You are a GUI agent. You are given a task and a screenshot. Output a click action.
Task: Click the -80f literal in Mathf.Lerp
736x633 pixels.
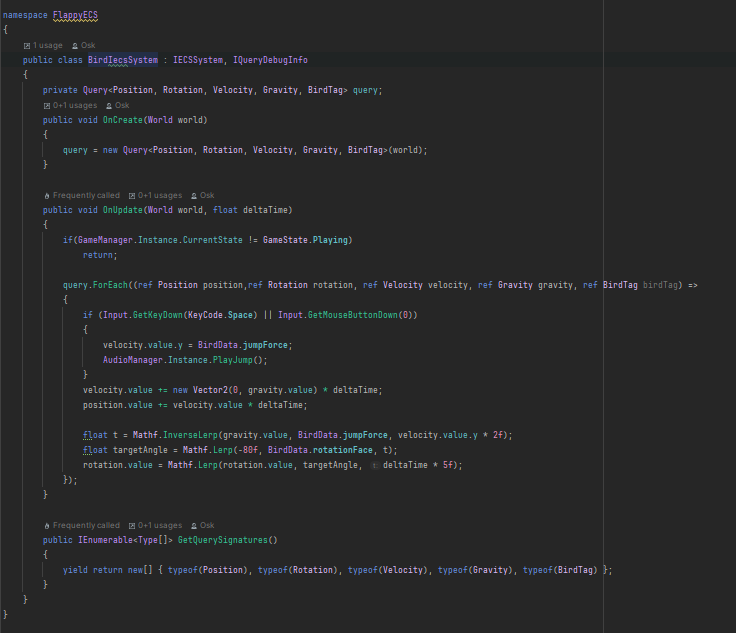pyautogui.click(x=248, y=450)
